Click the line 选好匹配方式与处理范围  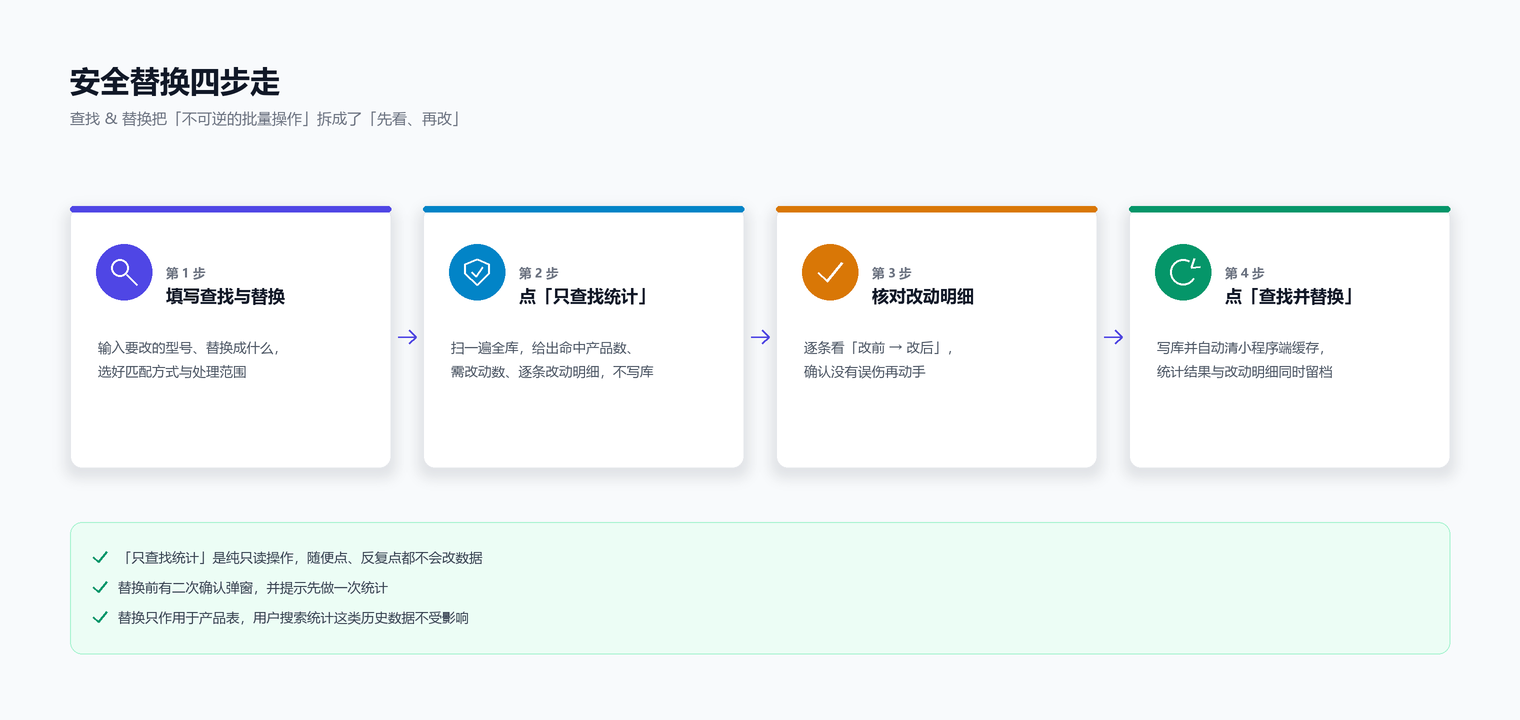[x=172, y=372]
